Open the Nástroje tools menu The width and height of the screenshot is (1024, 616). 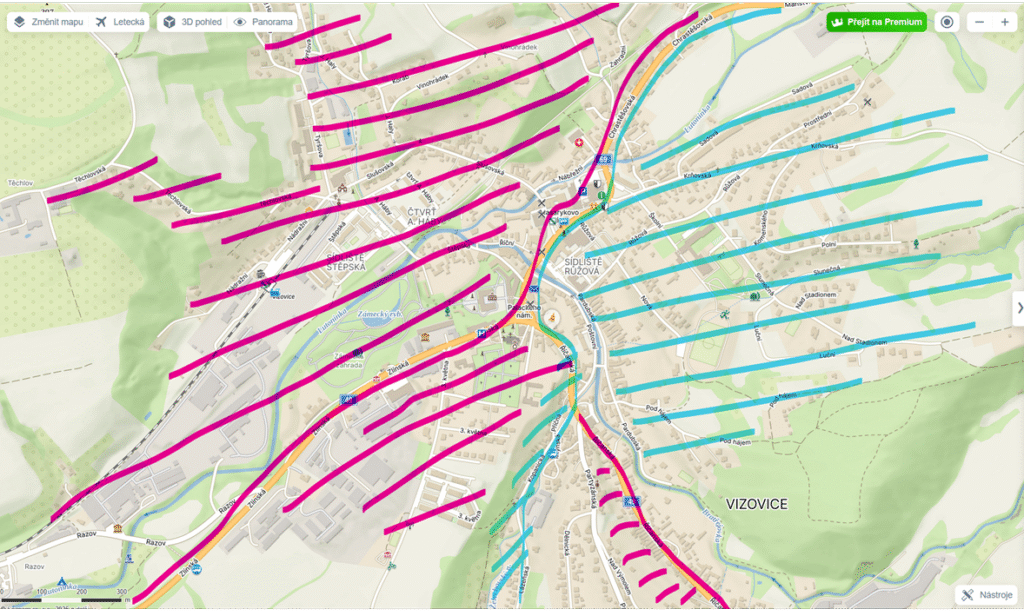click(x=985, y=595)
